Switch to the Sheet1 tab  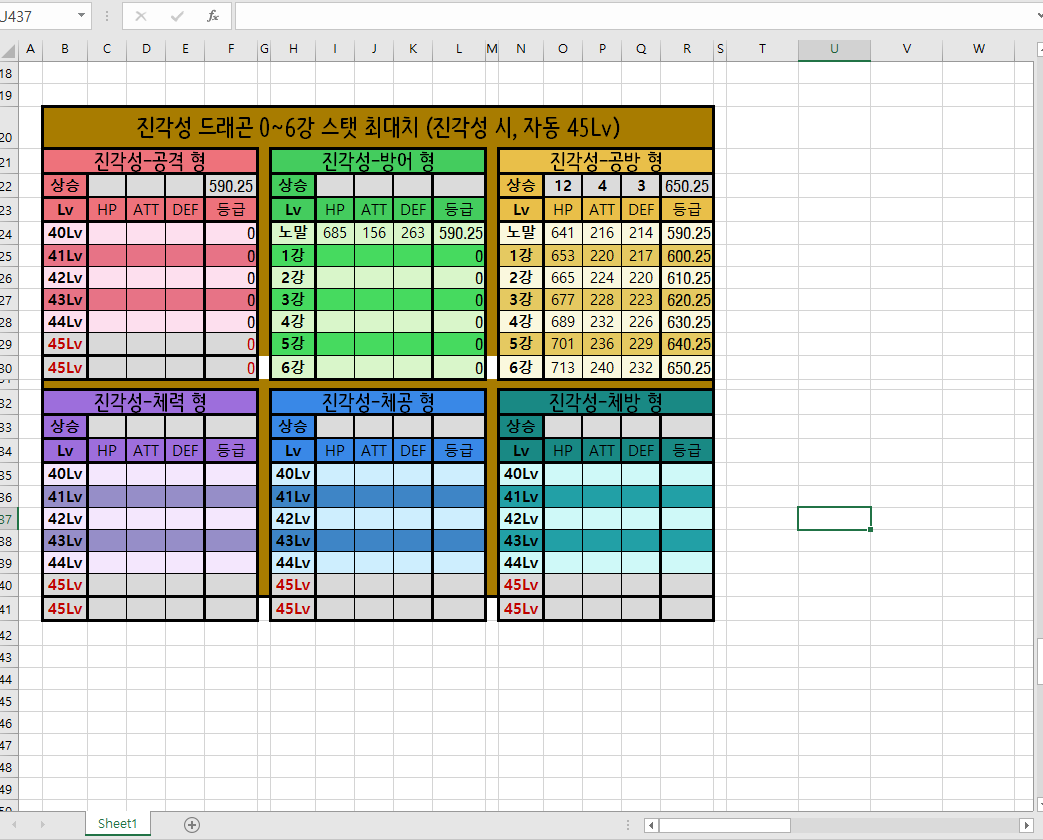(x=117, y=824)
